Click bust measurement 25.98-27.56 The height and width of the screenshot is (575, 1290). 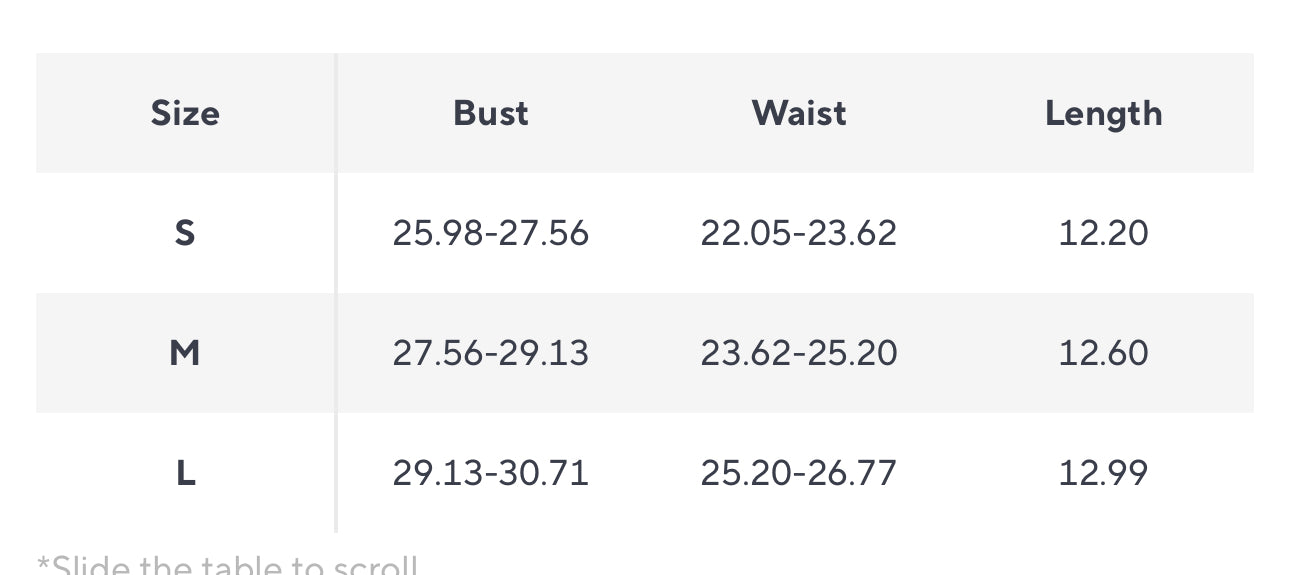[490, 233]
